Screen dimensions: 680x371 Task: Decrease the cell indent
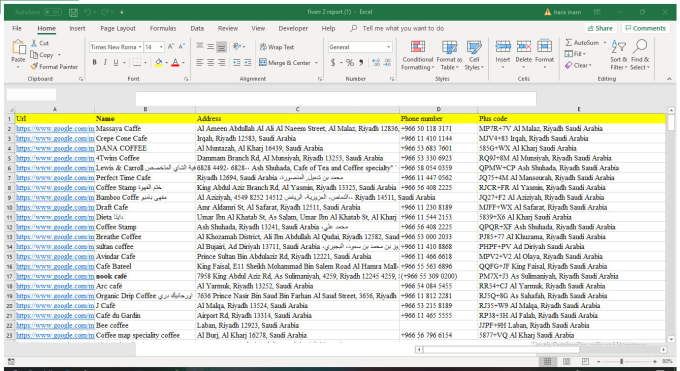click(237, 62)
